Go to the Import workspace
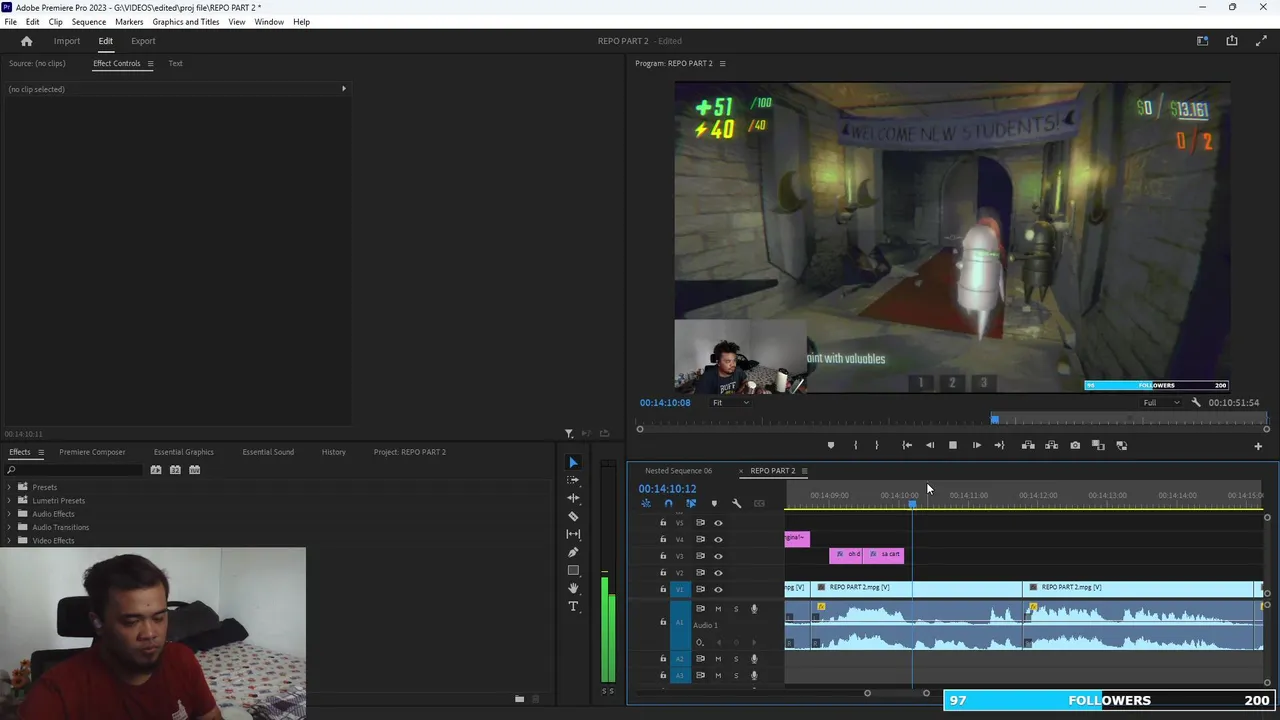This screenshot has height=720, width=1280. click(x=67, y=41)
